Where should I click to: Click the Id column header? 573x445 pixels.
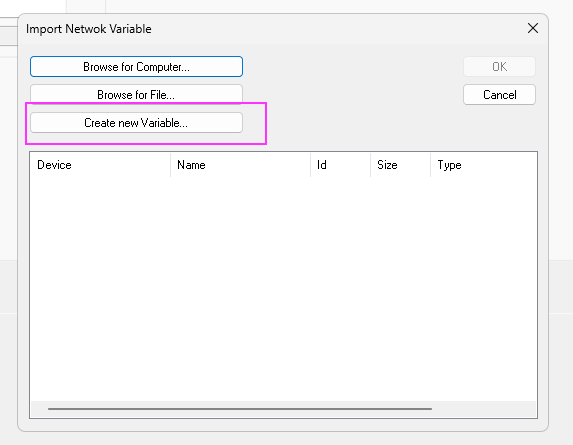pos(341,165)
